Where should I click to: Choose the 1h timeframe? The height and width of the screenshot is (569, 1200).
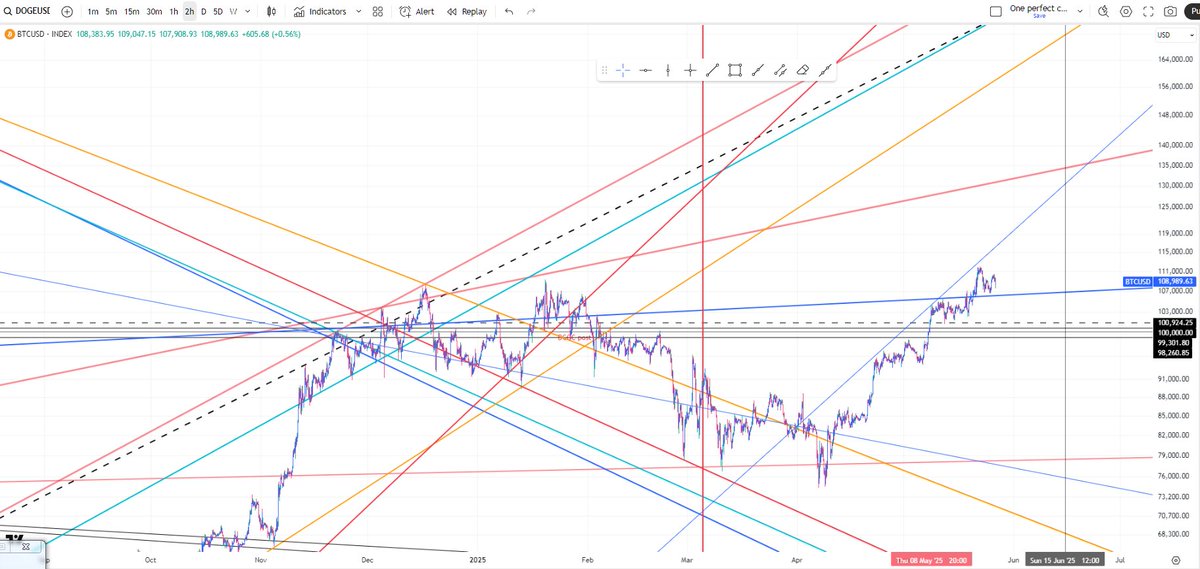pyautogui.click(x=174, y=11)
